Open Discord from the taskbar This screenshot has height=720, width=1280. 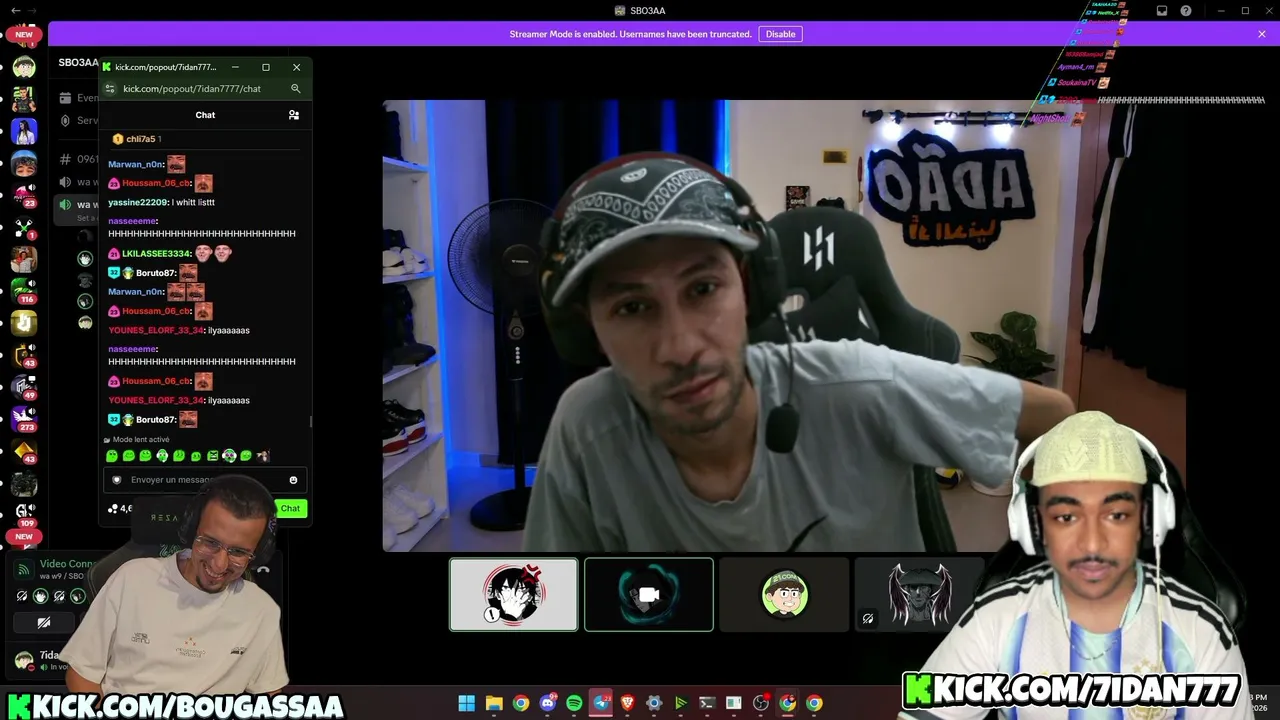[548, 703]
